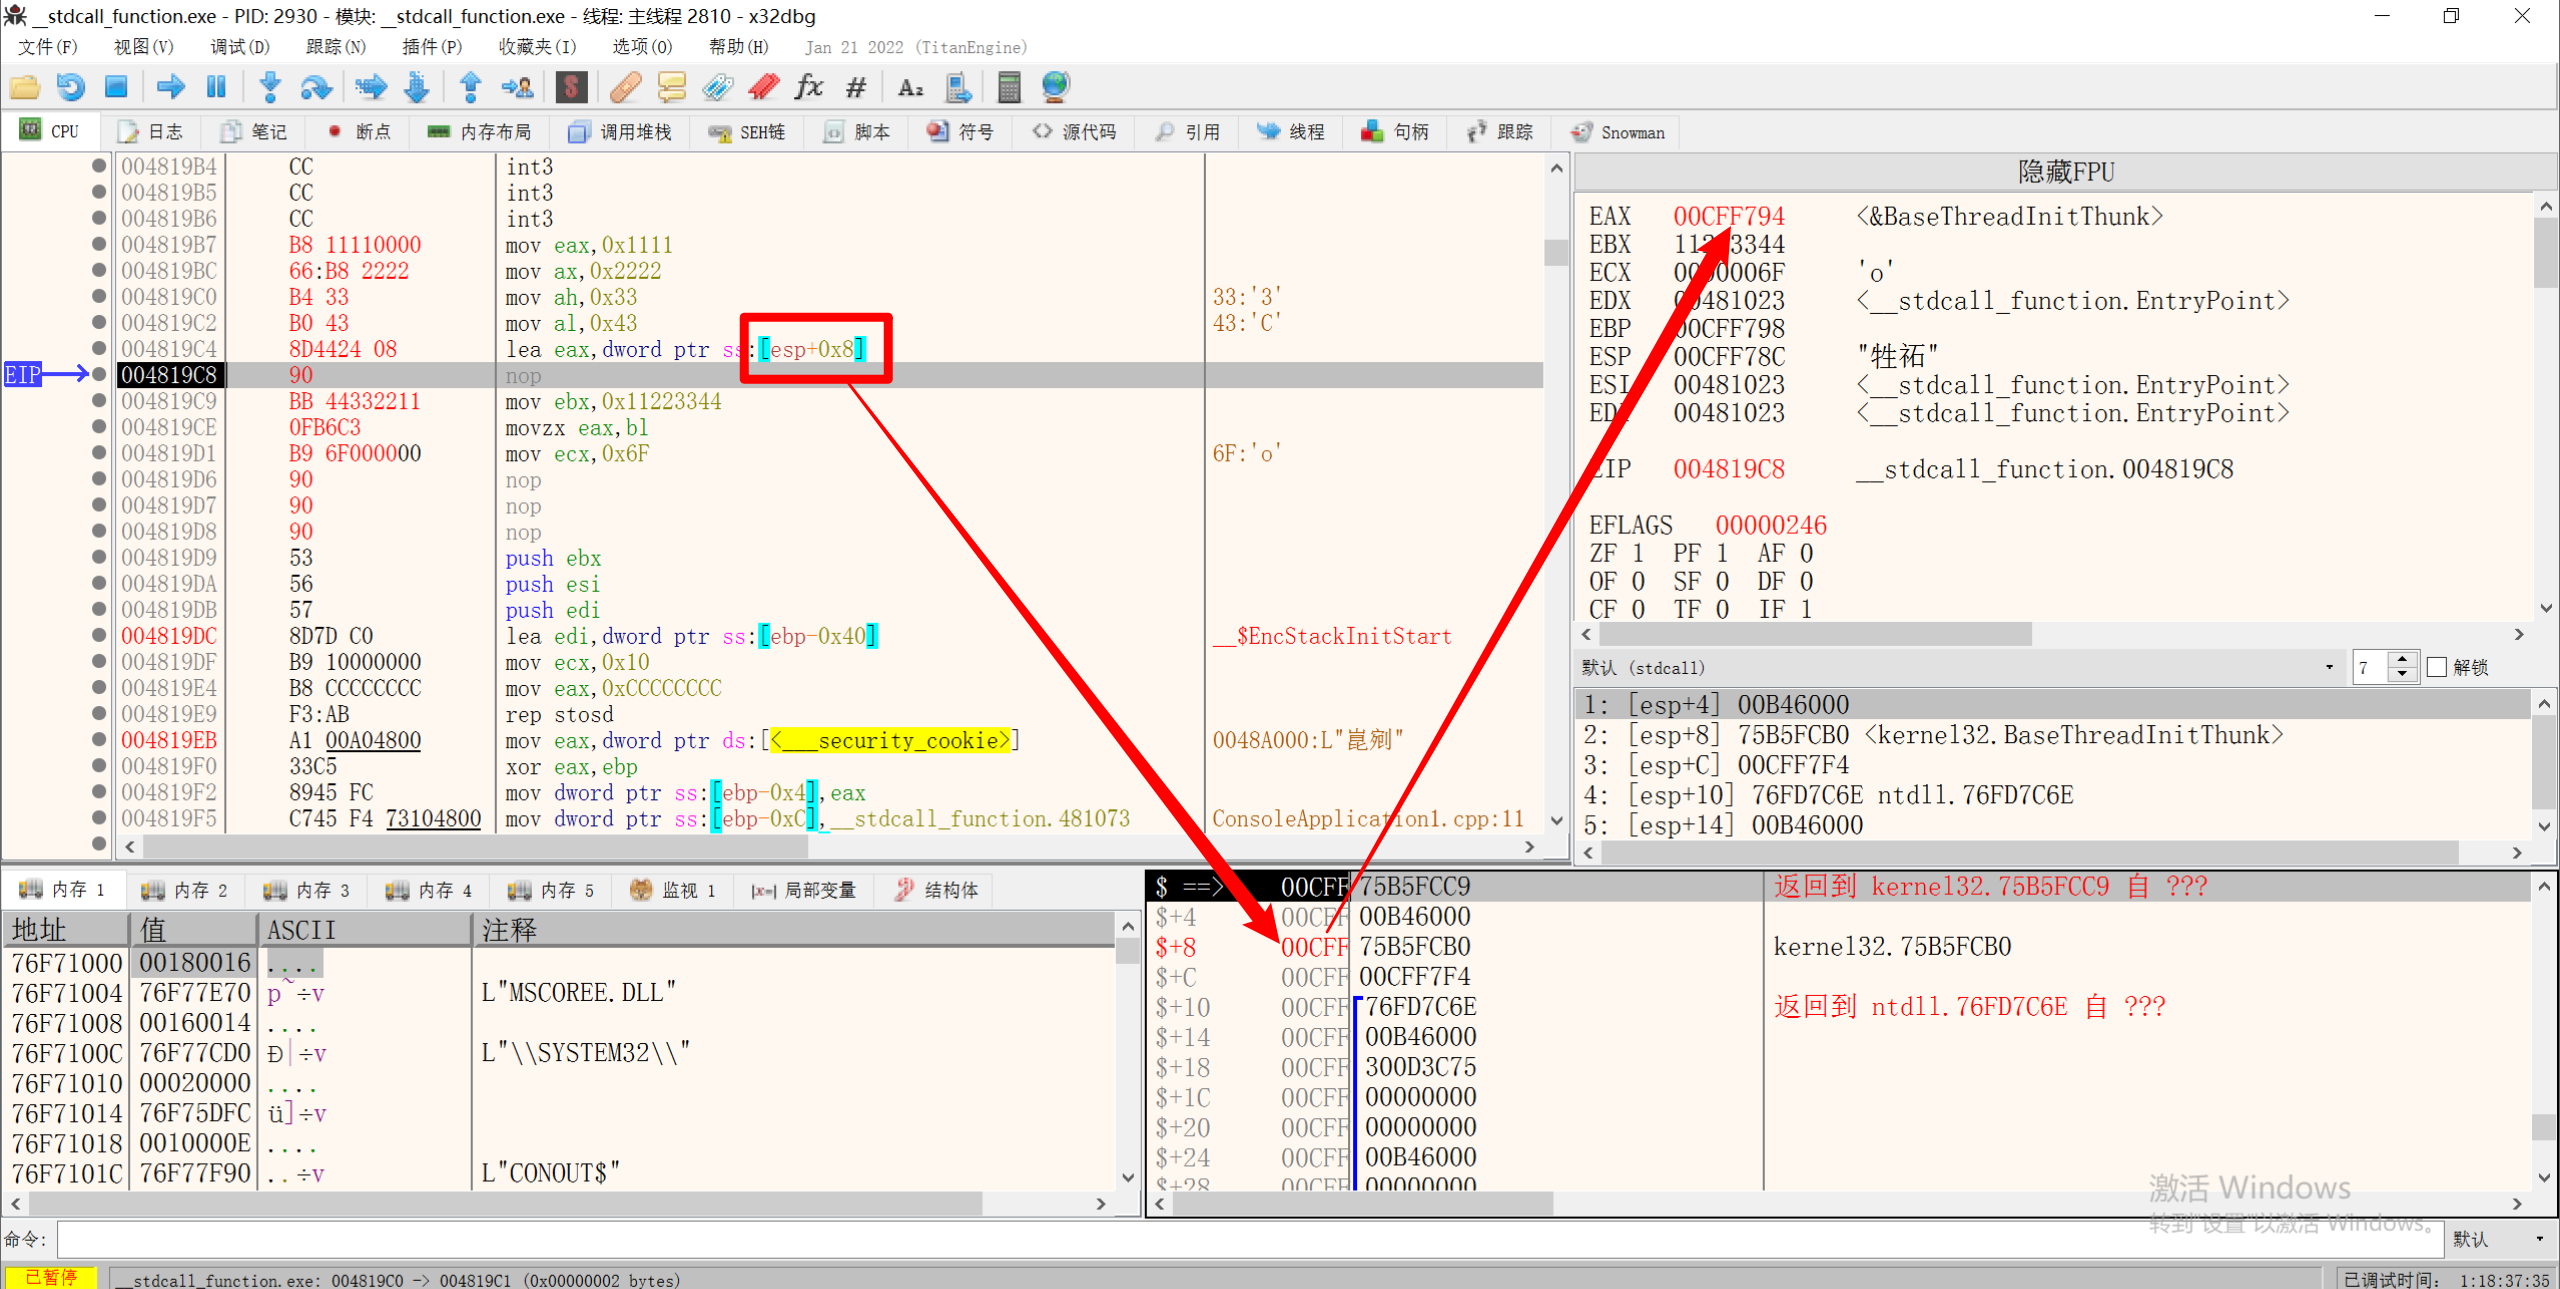Click the 命令 command input field
This screenshot has height=1289, width=2560.
point(1250,1239)
